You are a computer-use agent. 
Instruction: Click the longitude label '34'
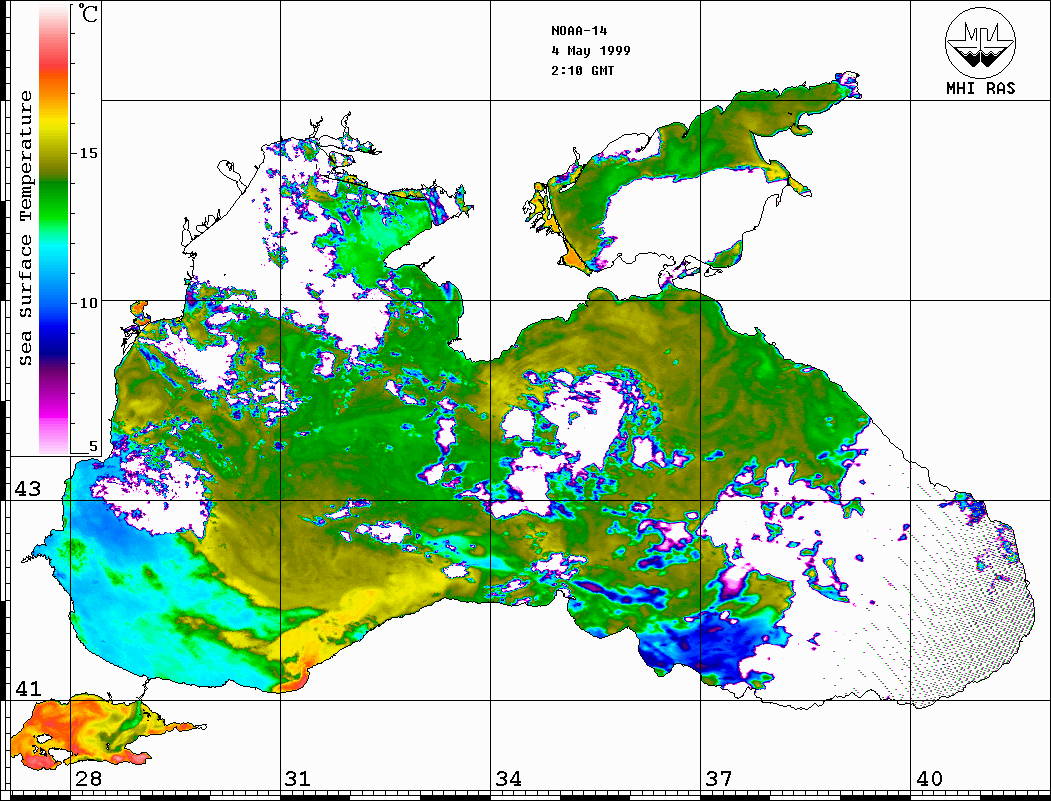[509, 779]
